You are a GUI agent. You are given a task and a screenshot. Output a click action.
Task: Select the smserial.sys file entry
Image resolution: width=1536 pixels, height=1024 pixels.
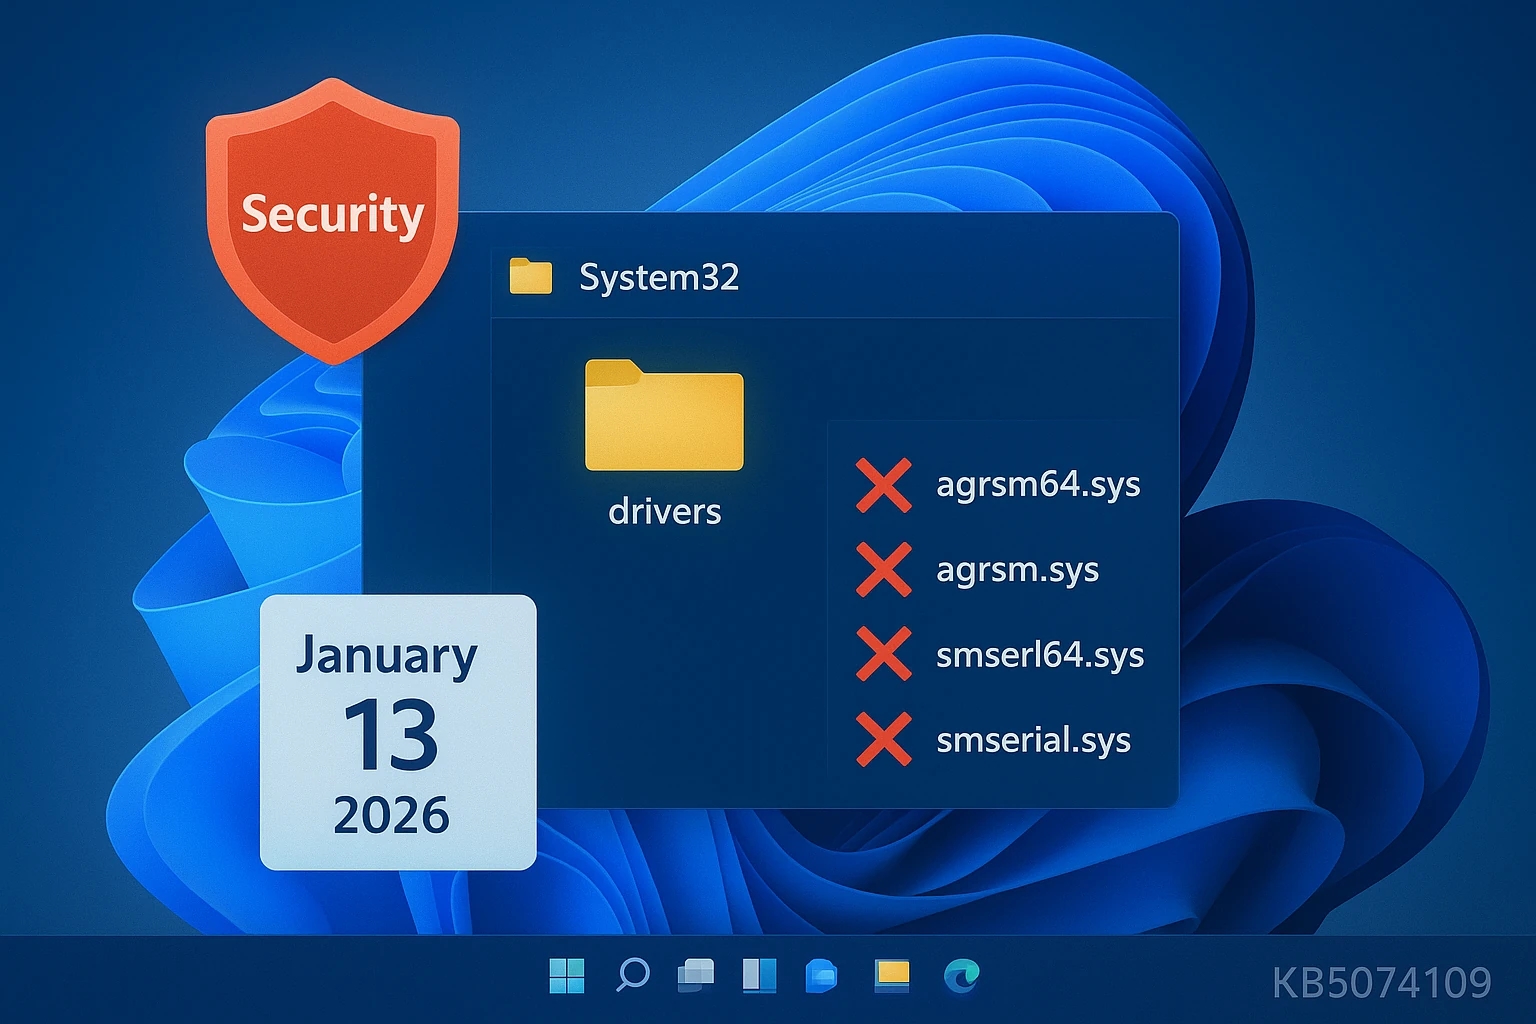click(1031, 741)
